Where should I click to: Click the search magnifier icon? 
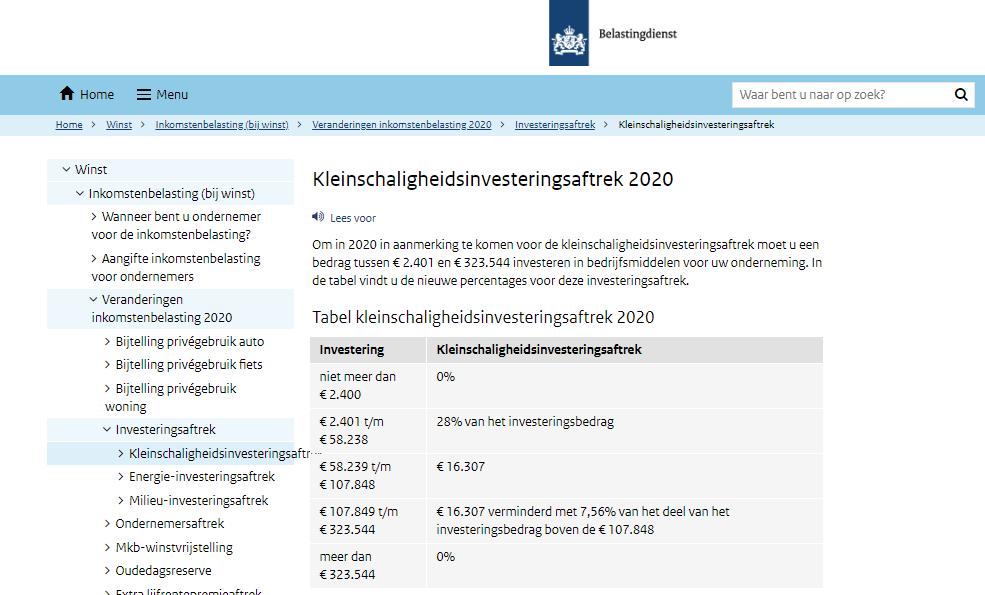click(961, 94)
